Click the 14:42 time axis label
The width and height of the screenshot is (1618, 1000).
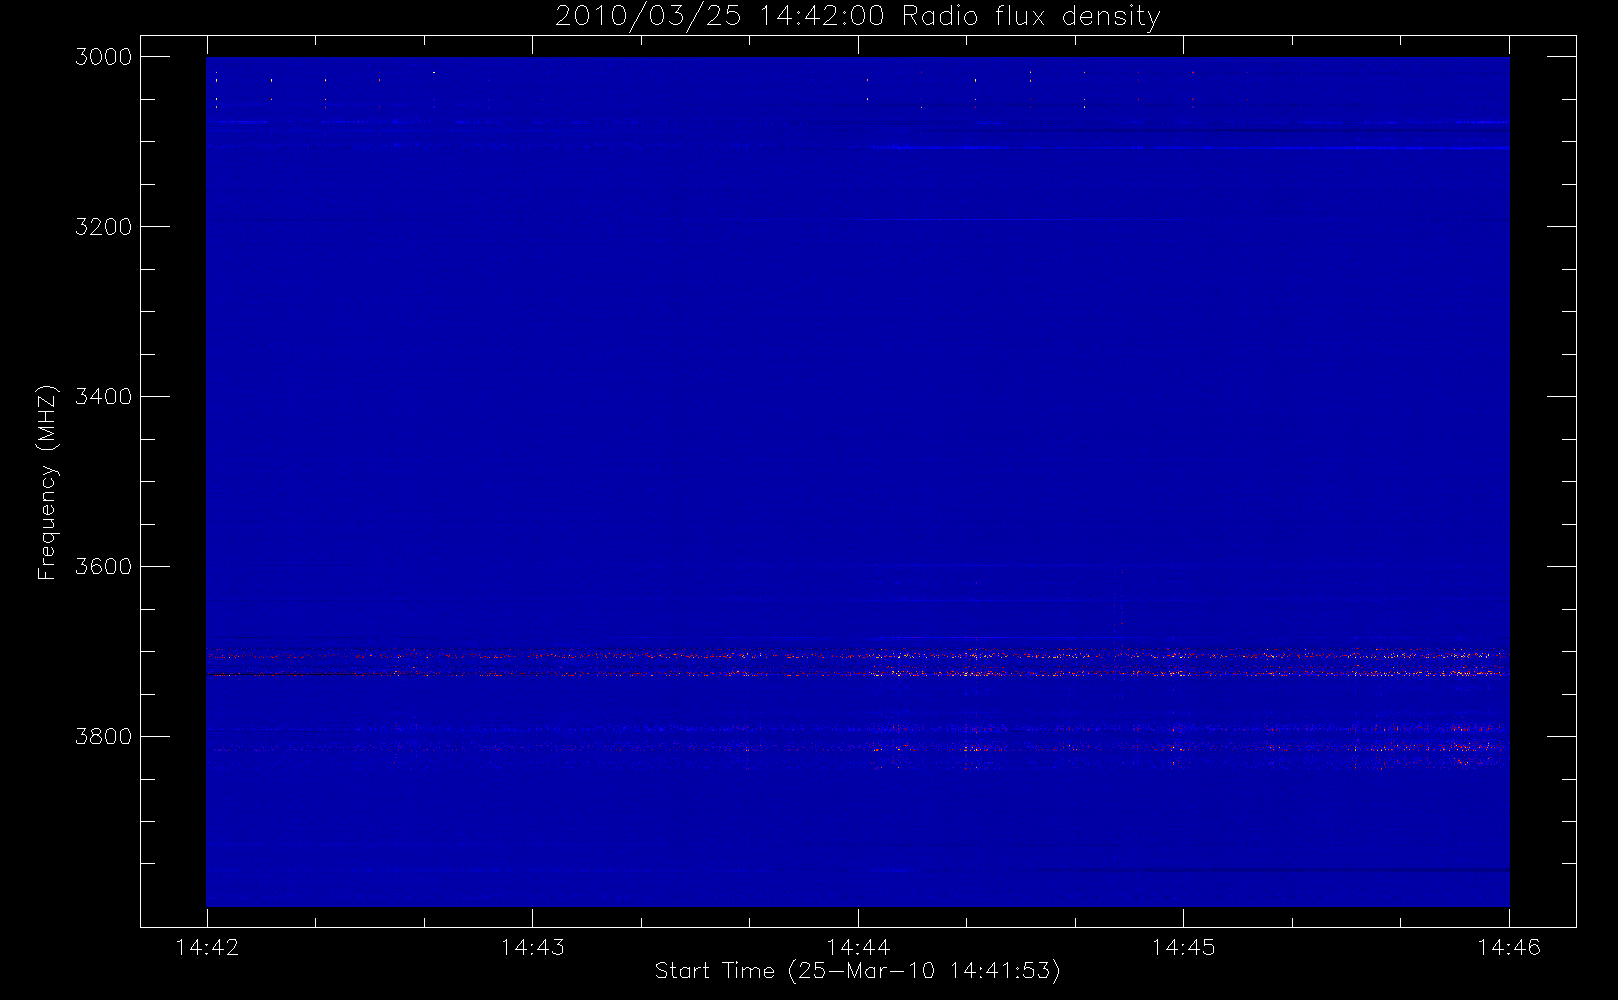[207, 947]
